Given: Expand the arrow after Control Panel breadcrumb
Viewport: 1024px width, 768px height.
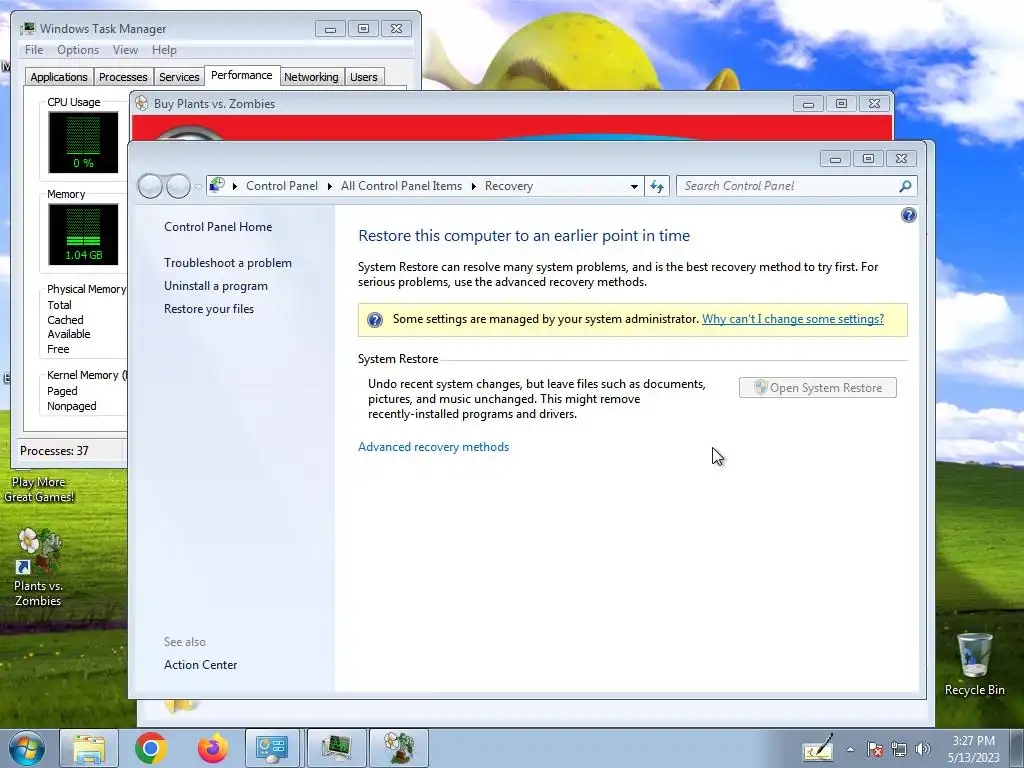Looking at the screenshot, I should click(330, 186).
